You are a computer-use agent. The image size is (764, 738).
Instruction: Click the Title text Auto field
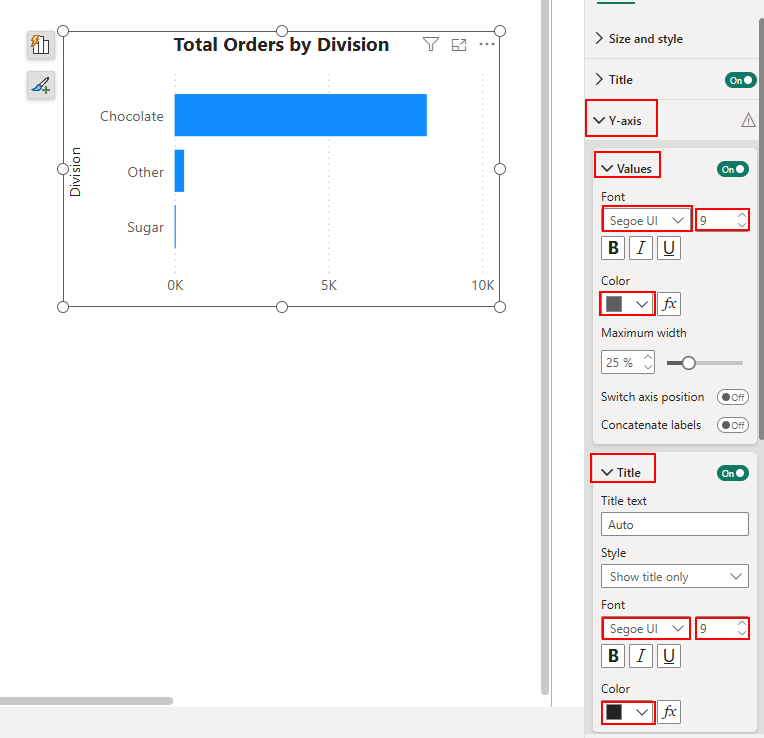coord(674,524)
